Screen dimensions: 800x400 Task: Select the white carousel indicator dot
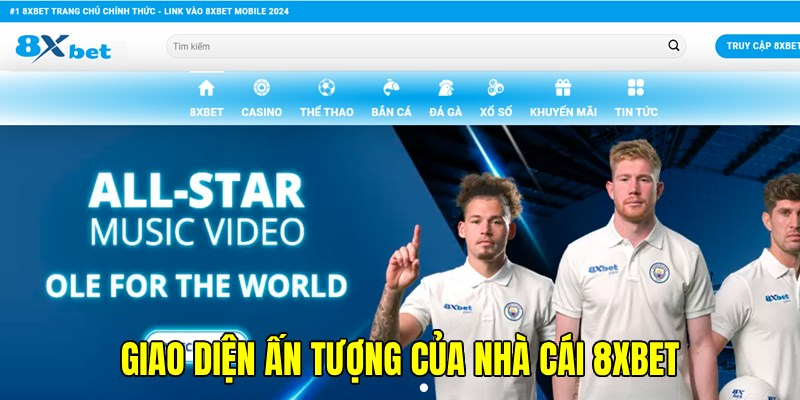point(423,388)
